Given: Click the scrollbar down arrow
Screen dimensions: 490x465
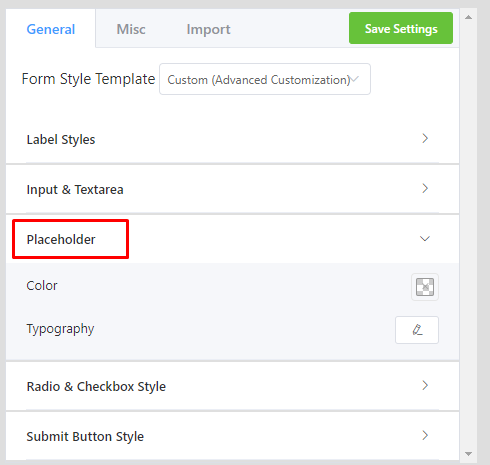Looking at the screenshot, I should (468, 454).
